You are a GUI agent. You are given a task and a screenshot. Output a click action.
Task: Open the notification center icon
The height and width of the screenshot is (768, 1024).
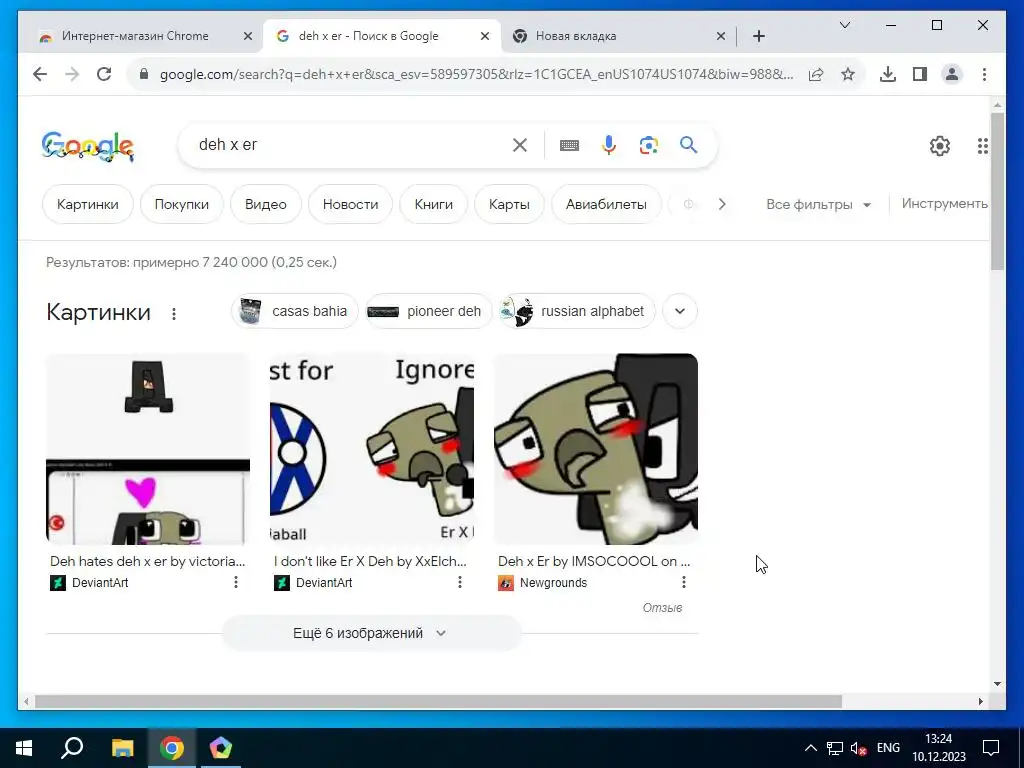(991, 748)
